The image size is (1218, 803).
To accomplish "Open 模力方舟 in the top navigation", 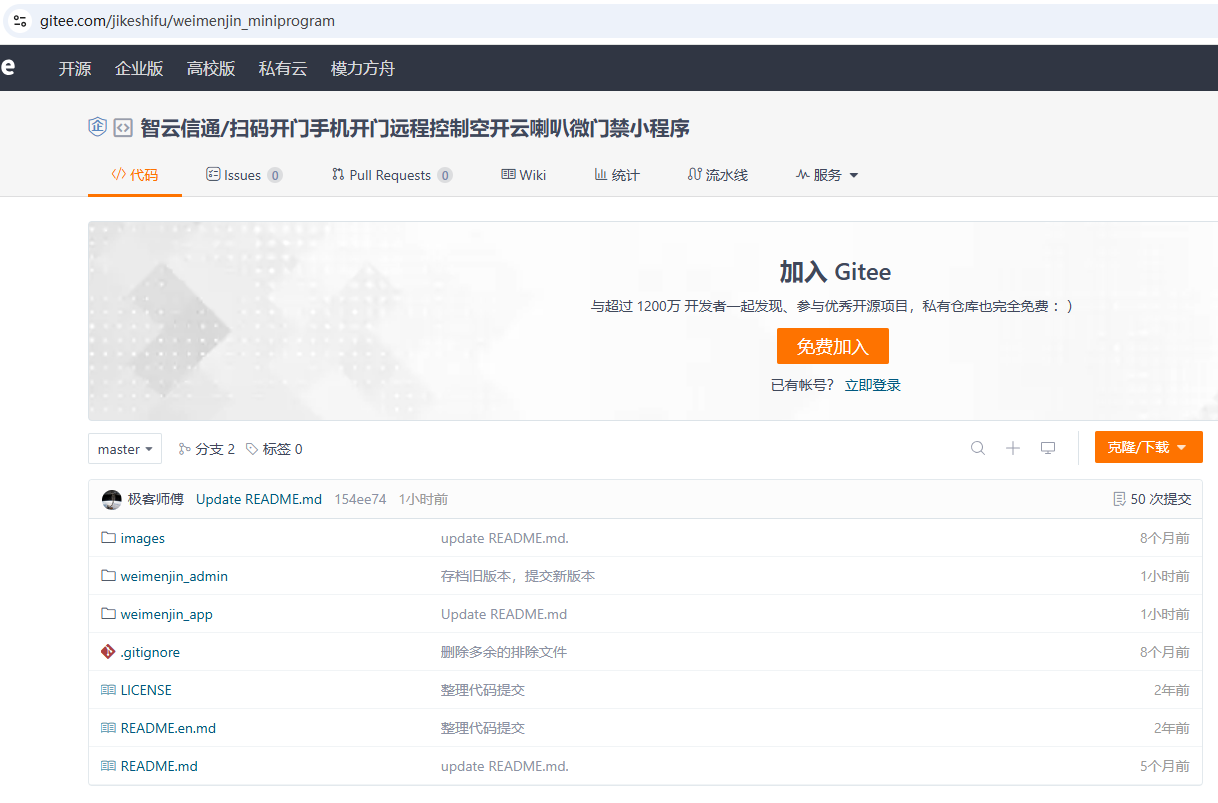I will [363, 69].
